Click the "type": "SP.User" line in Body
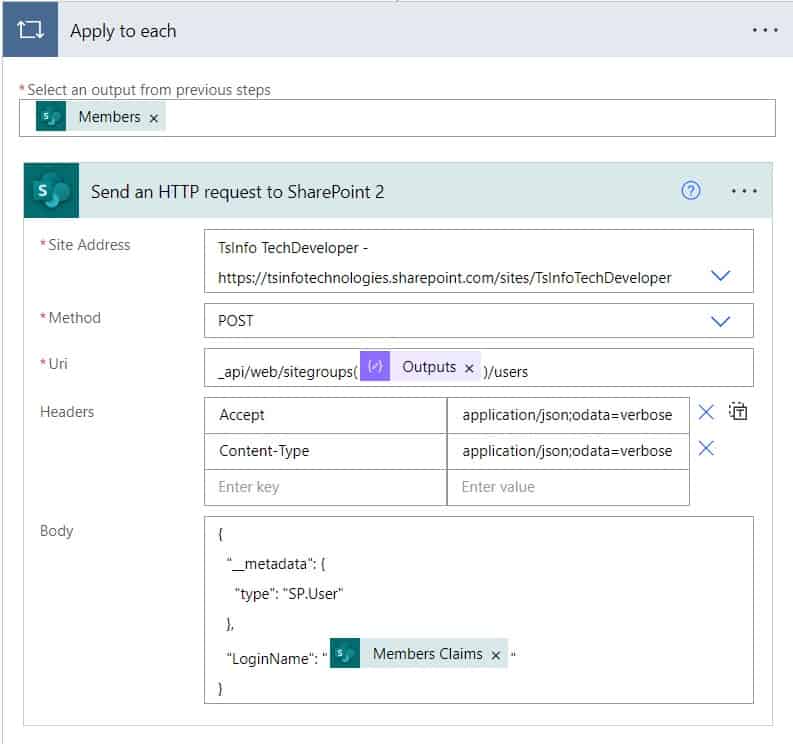Screen dimensions: 793x744 (x=289, y=594)
